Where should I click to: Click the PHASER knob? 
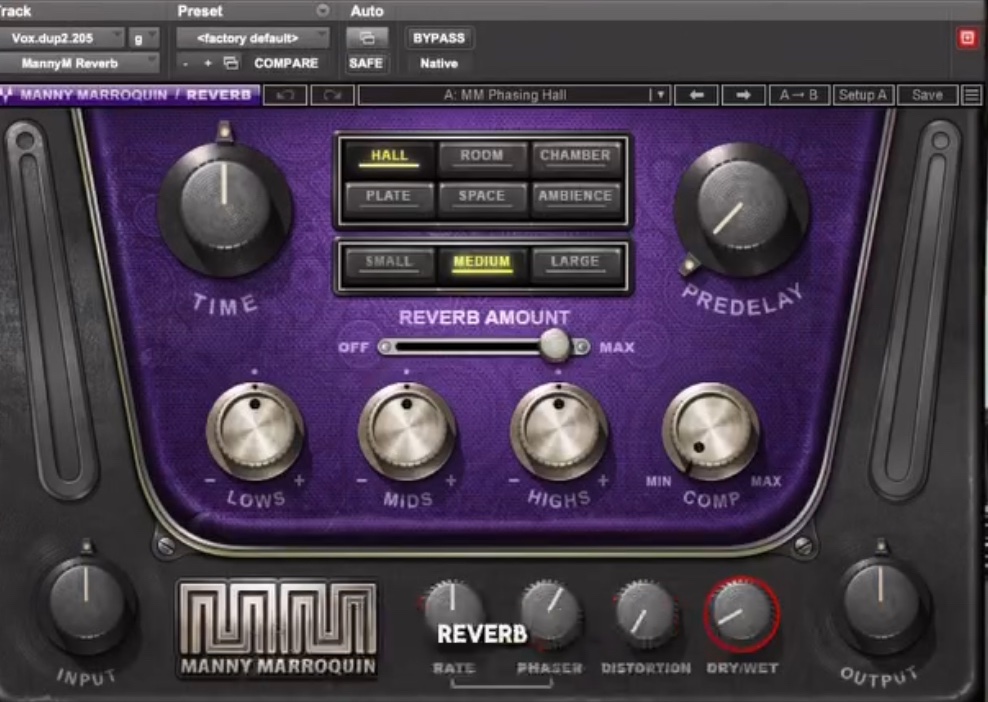tap(550, 610)
